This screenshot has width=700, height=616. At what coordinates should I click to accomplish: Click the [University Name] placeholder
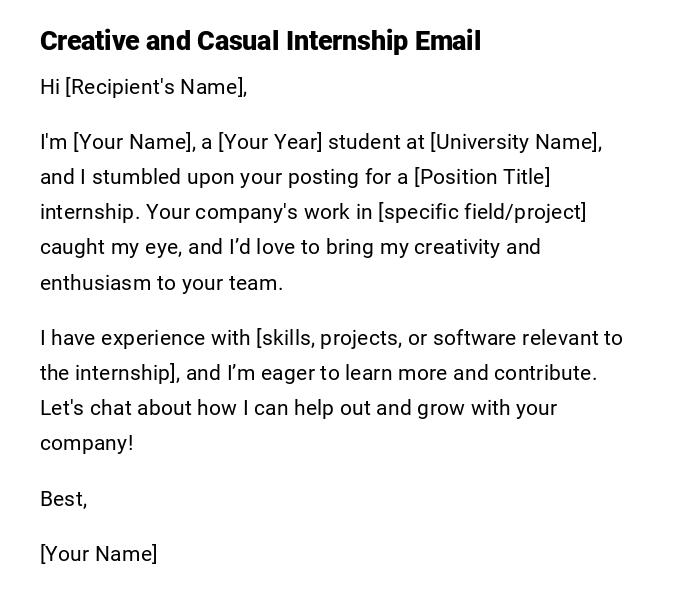point(515,142)
